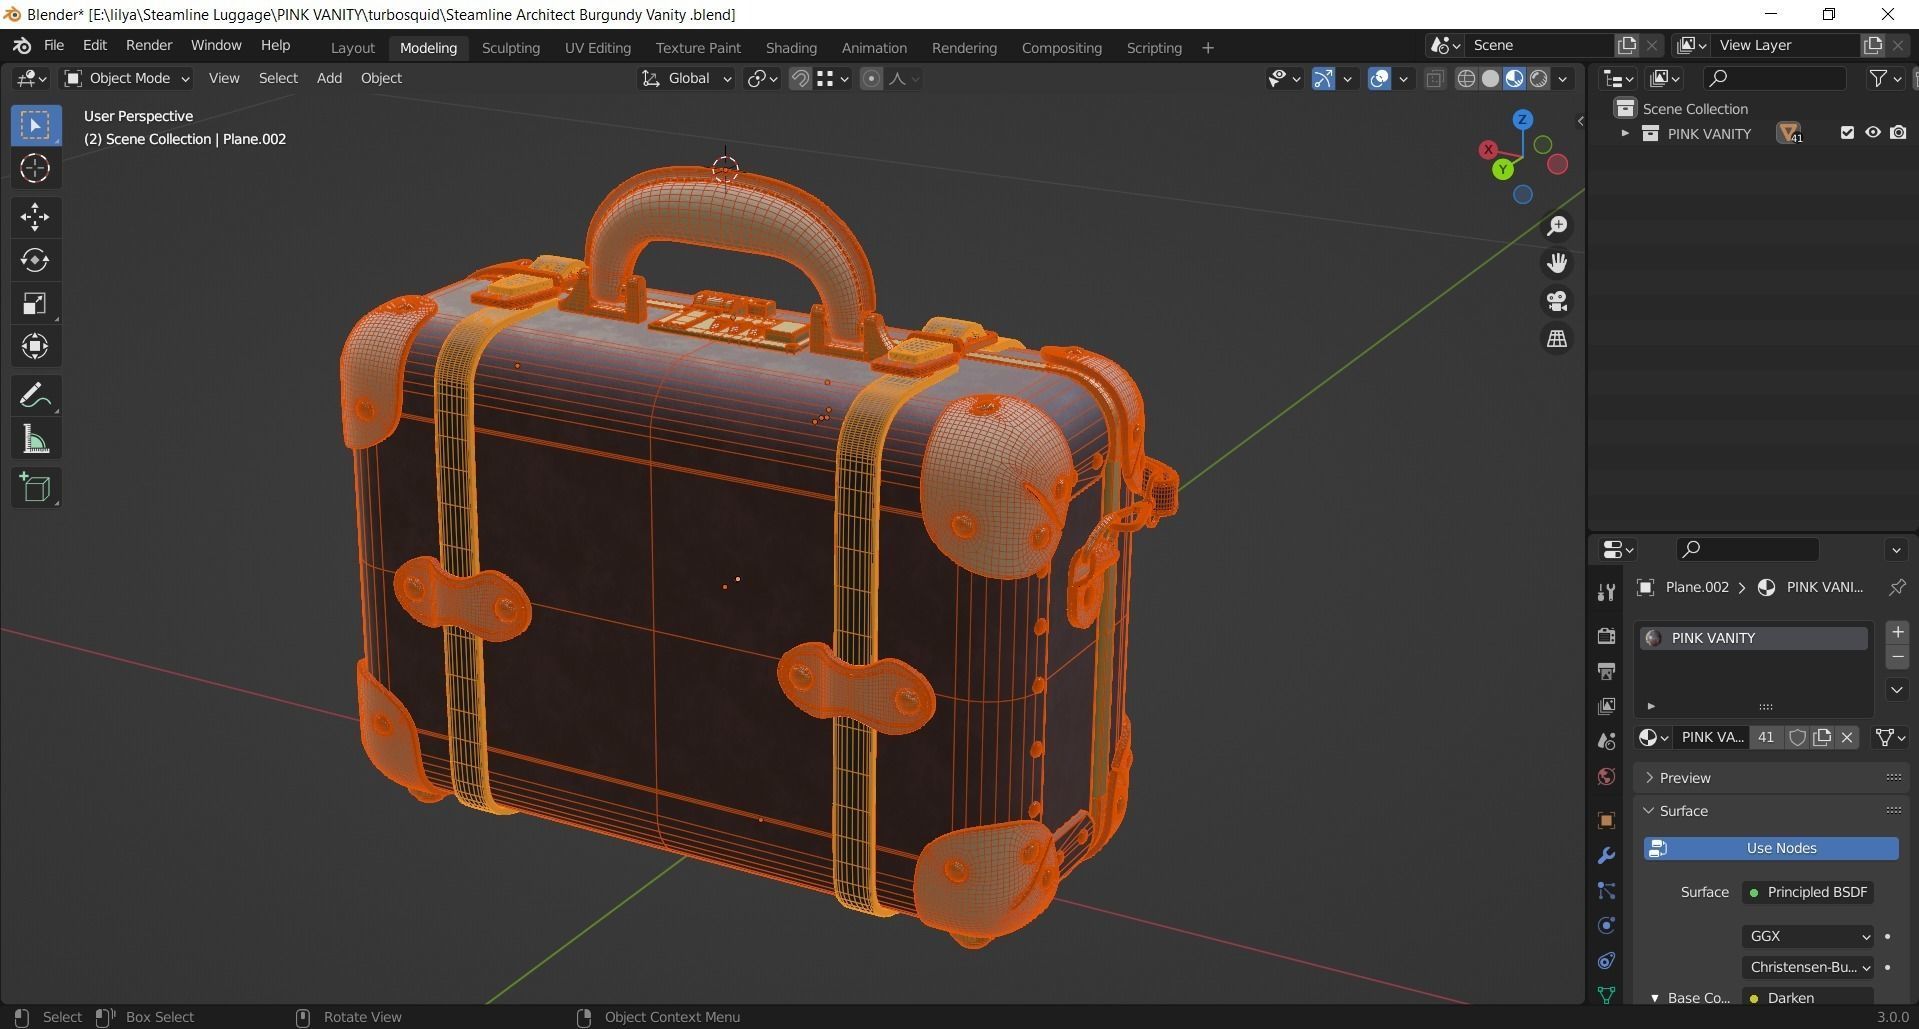1919x1029 pixels.
Task: Expand PINK VANITY collection in outliner
Action: click(1625, 133)
